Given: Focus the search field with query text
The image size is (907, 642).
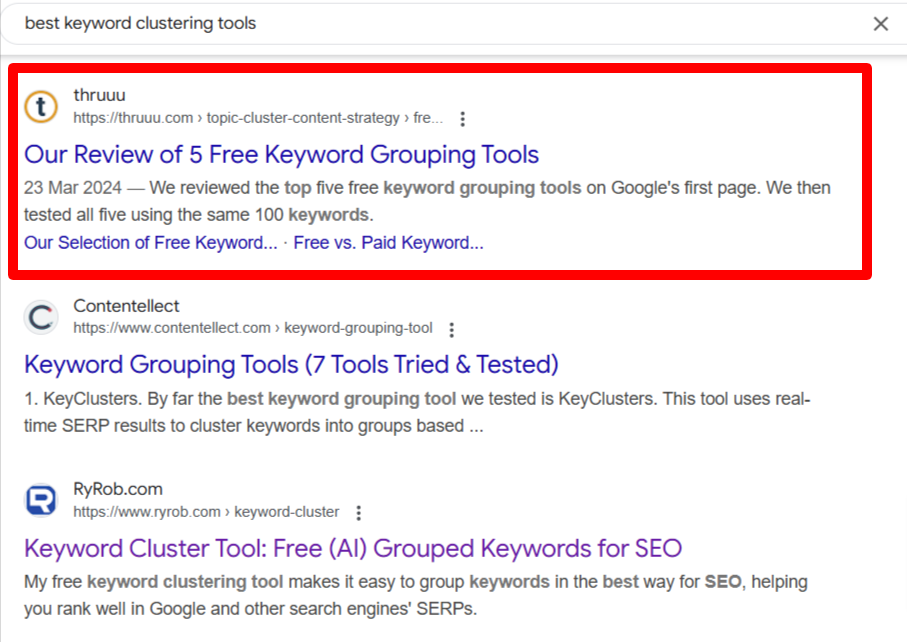Looking at the screenshot, I should click(x=440, y=23).
